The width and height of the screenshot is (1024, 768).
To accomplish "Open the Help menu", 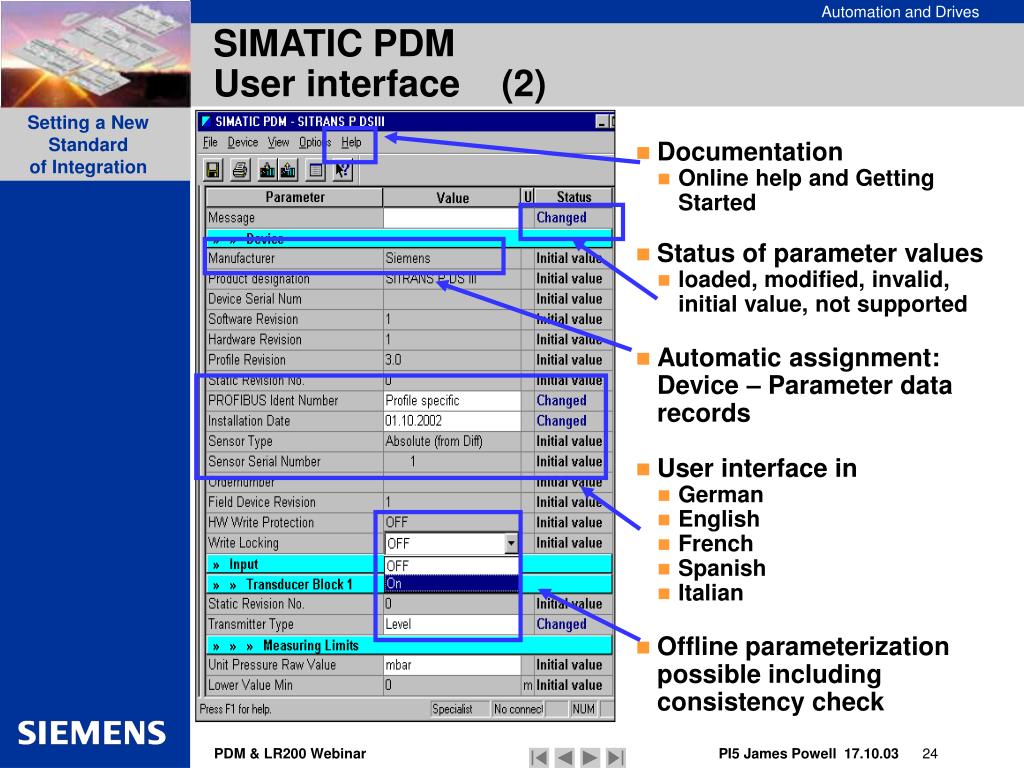I will (351, 142).
